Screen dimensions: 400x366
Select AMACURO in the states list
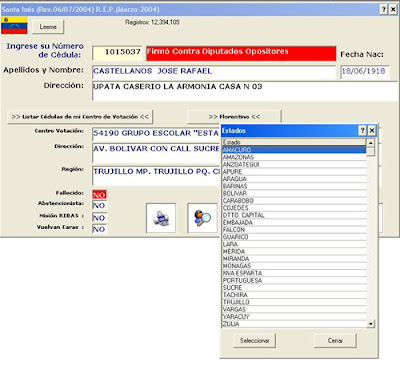pos(294,150)
